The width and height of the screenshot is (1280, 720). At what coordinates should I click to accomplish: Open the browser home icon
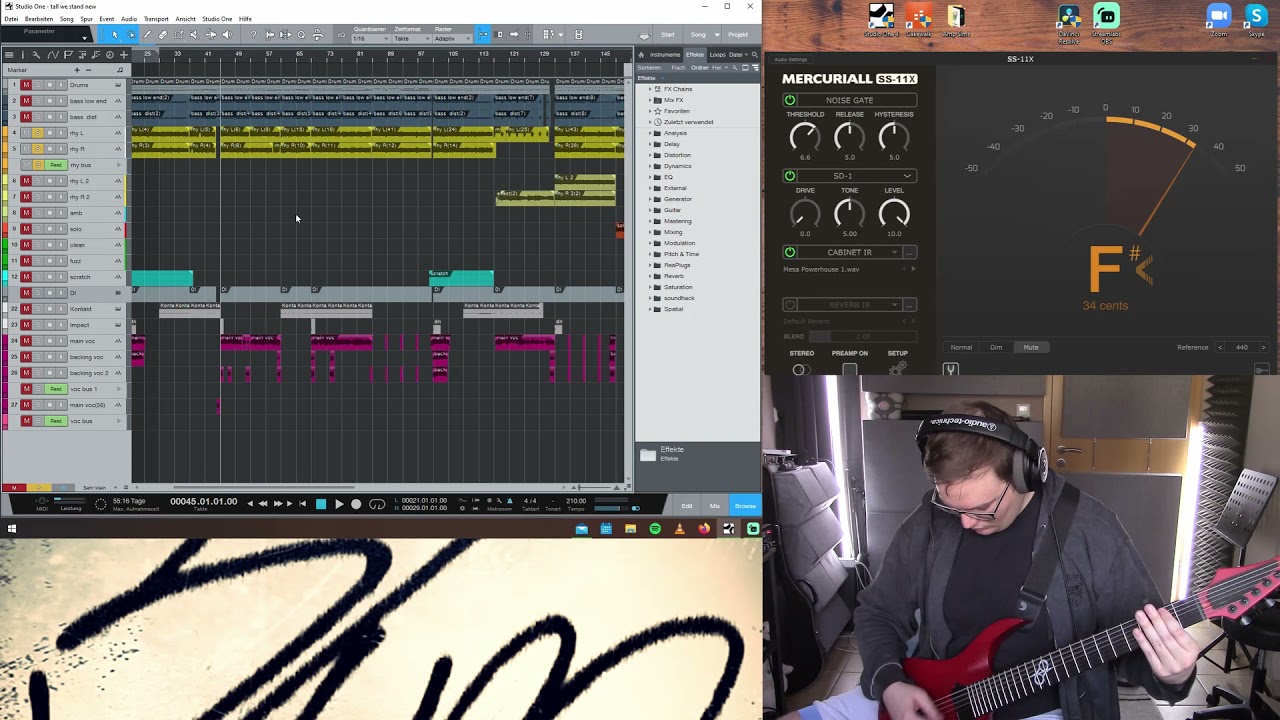click(641, 55)
